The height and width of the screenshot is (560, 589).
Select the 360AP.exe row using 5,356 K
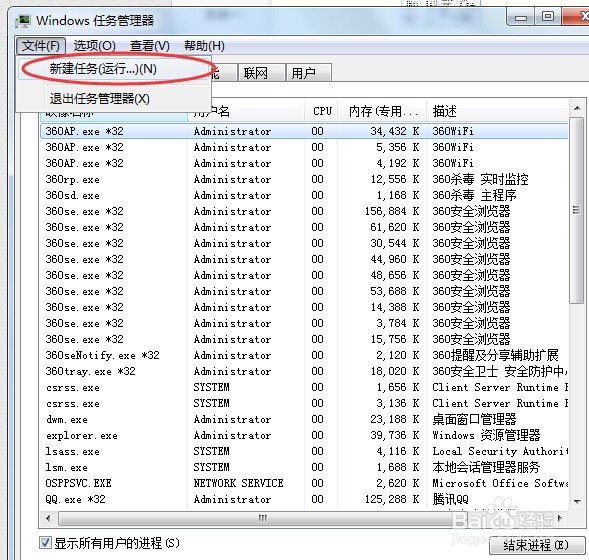[304, 147]
